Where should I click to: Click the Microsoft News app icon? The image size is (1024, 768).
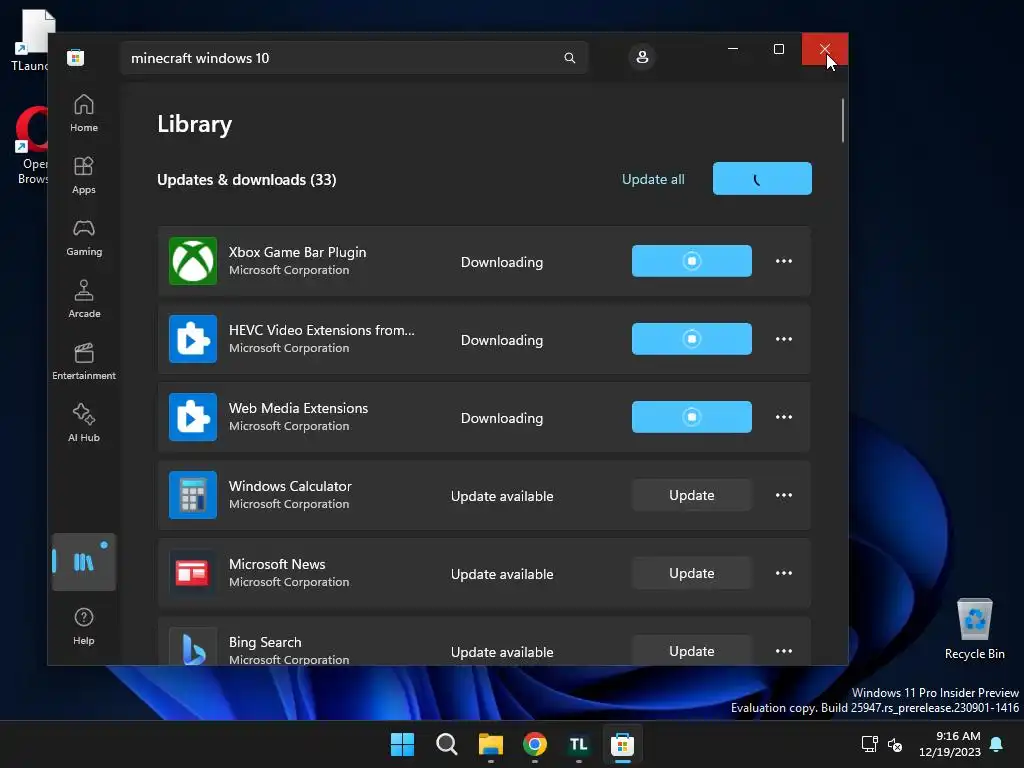[193, 573]
